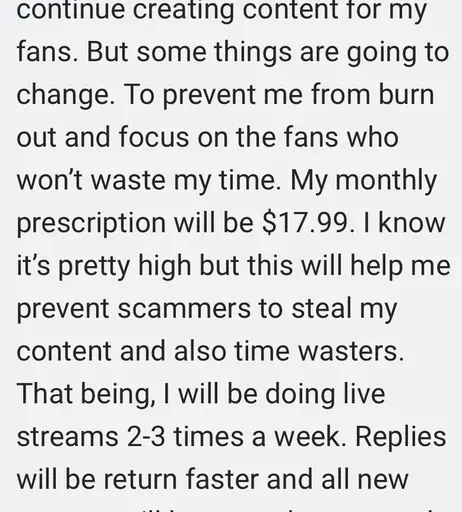
Task: Click the word 'burn' at line end
Action: pyautogui.click(x=406, y=94)
